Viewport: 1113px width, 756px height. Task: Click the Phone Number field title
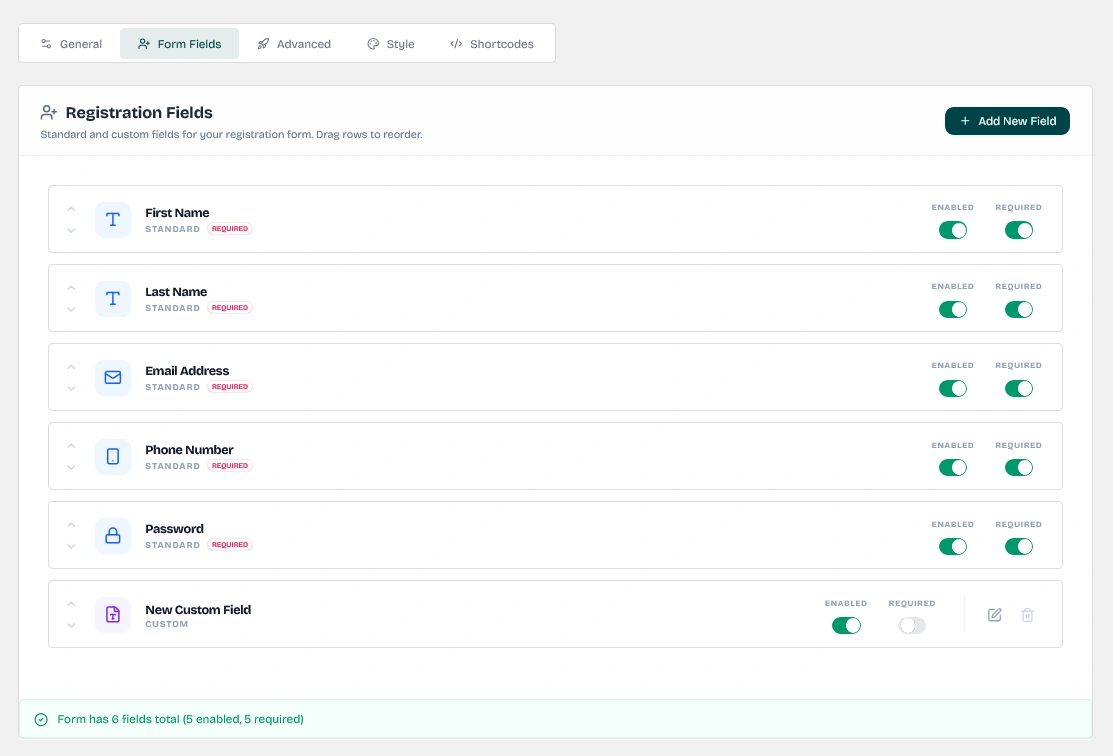click(x=190, y=450)
